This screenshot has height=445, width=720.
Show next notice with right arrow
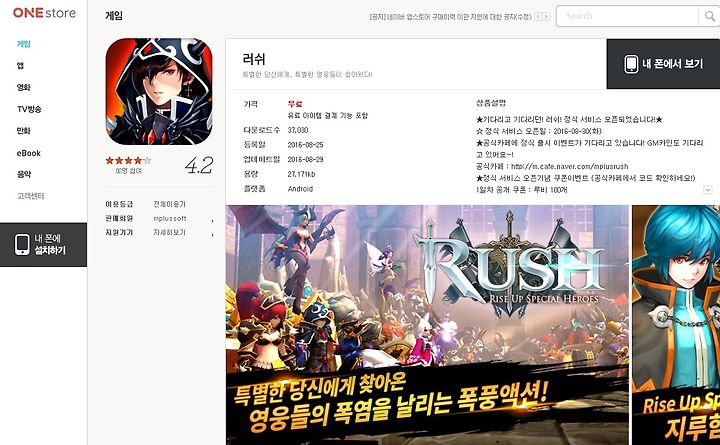tap(546, 17)
